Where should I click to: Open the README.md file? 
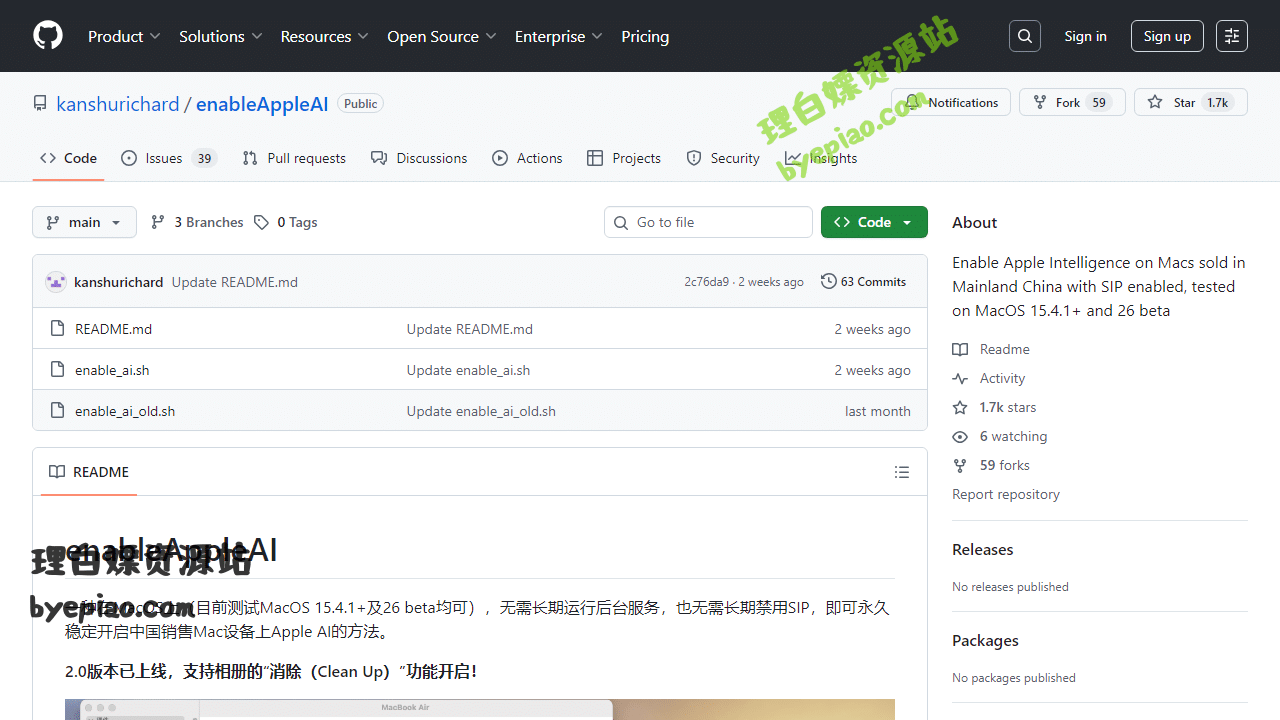113,329
